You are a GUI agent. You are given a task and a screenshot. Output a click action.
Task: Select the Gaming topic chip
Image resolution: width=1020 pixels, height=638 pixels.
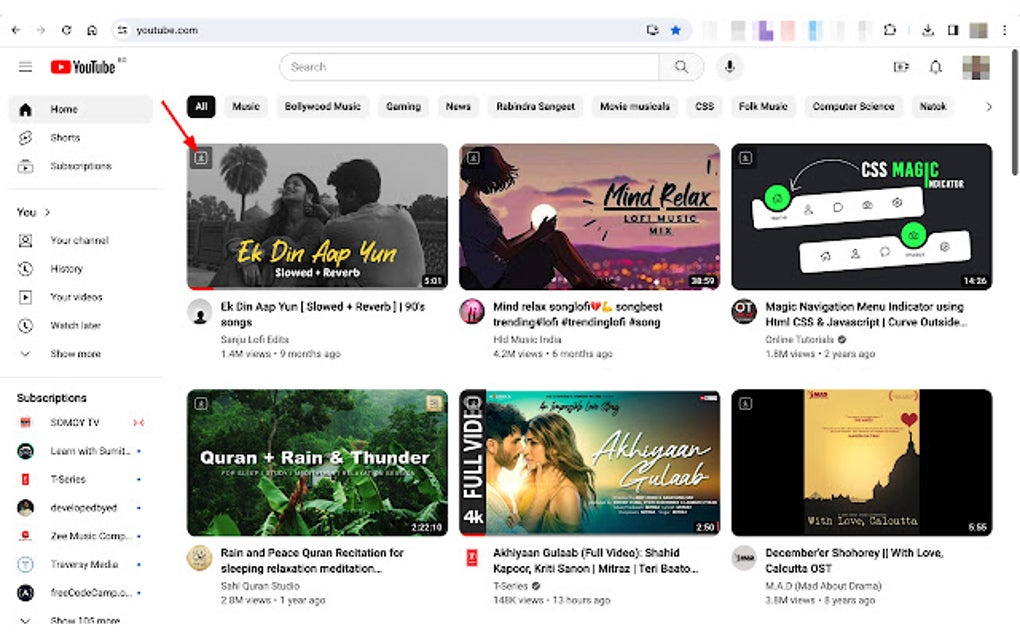403,106
